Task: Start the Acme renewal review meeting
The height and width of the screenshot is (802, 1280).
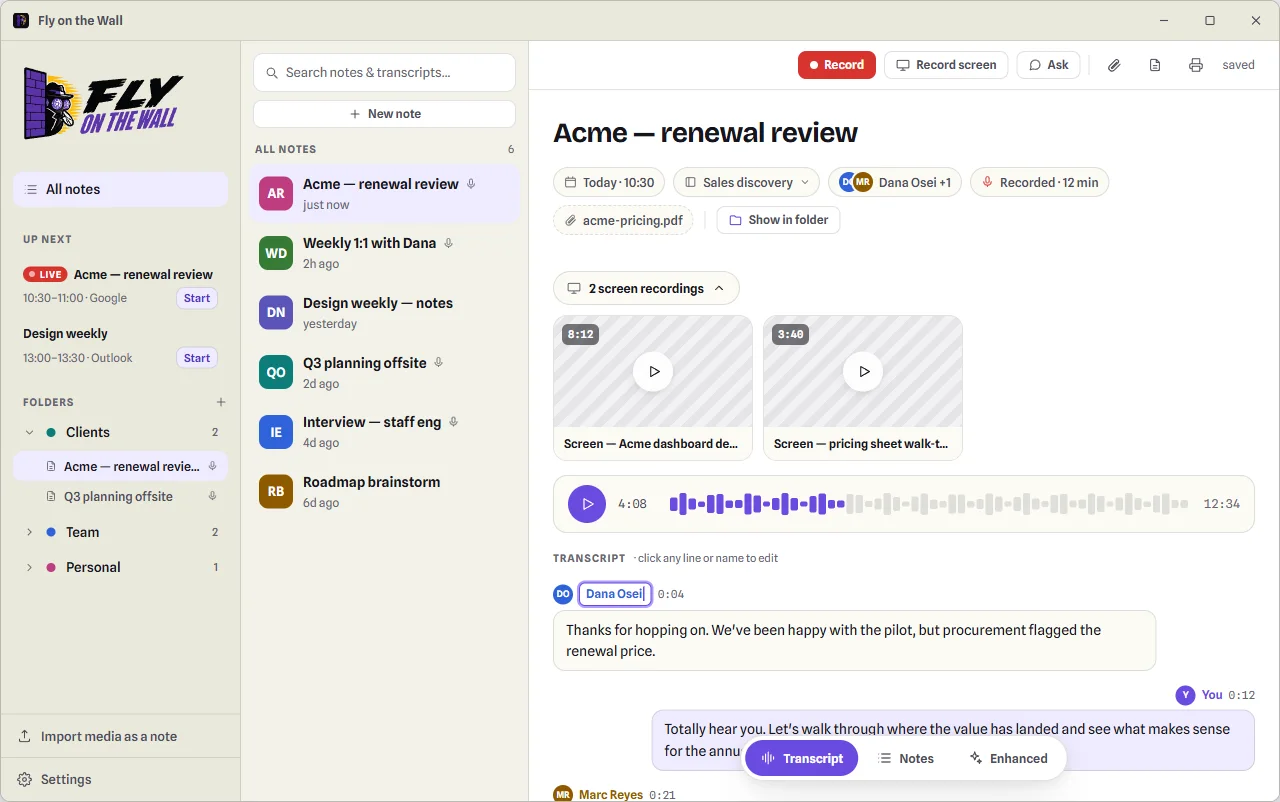Action: (197, 298)
